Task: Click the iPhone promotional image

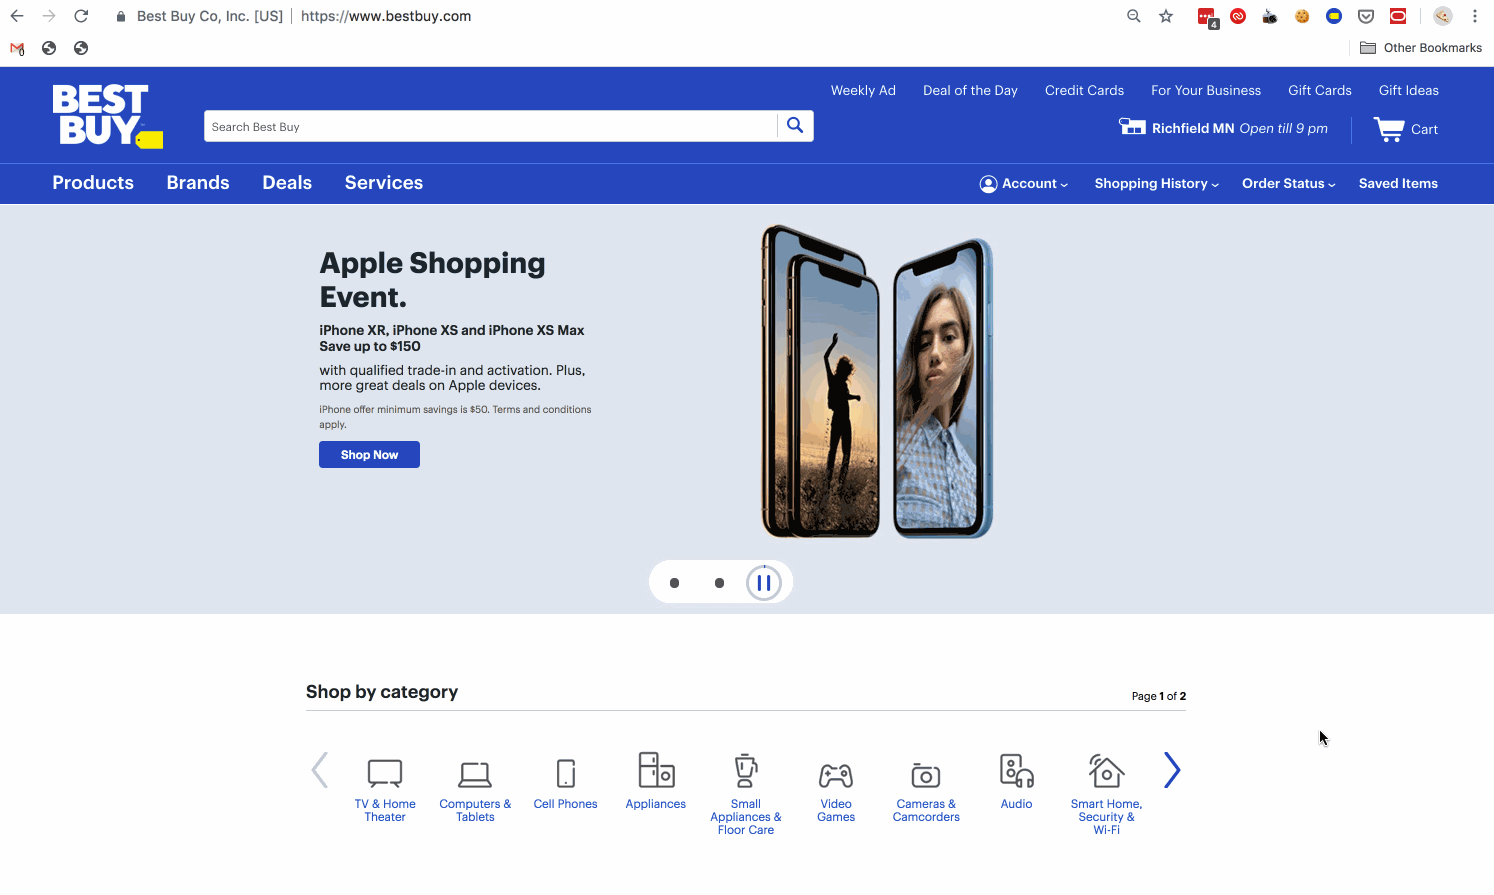Action: point(877,382)
